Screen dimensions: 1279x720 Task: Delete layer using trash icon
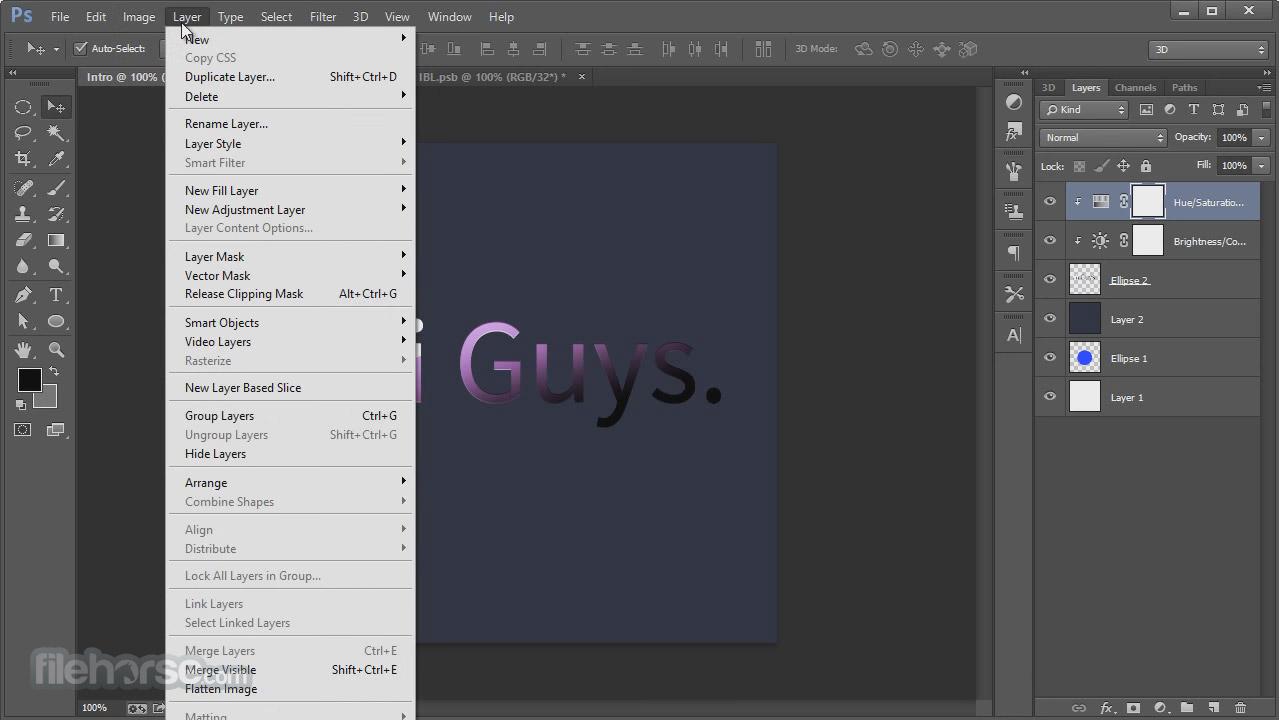1240,708
